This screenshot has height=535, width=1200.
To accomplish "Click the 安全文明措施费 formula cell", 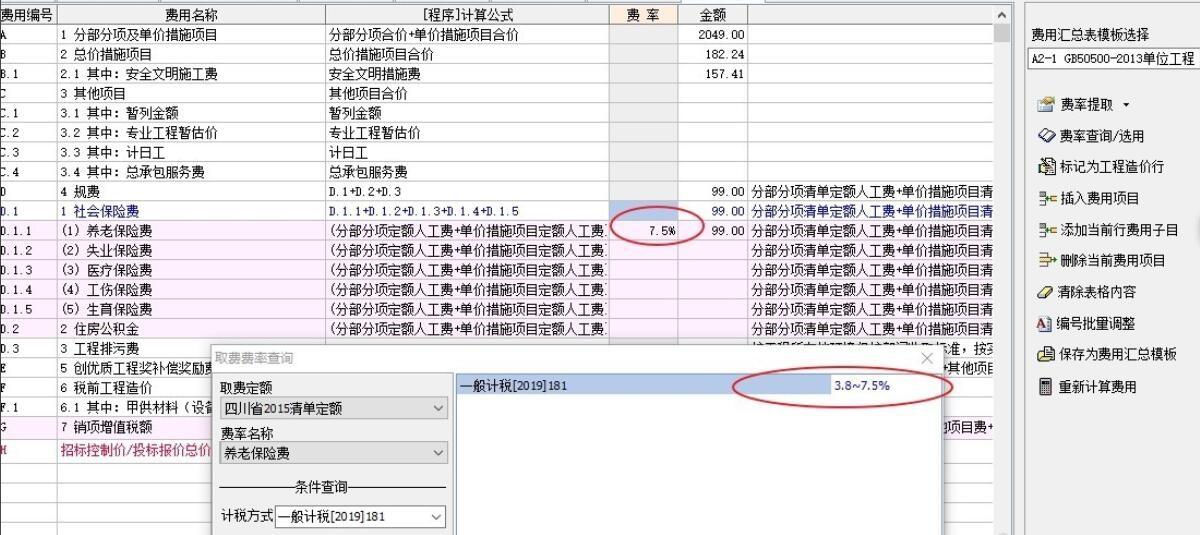I will [467, 74].
